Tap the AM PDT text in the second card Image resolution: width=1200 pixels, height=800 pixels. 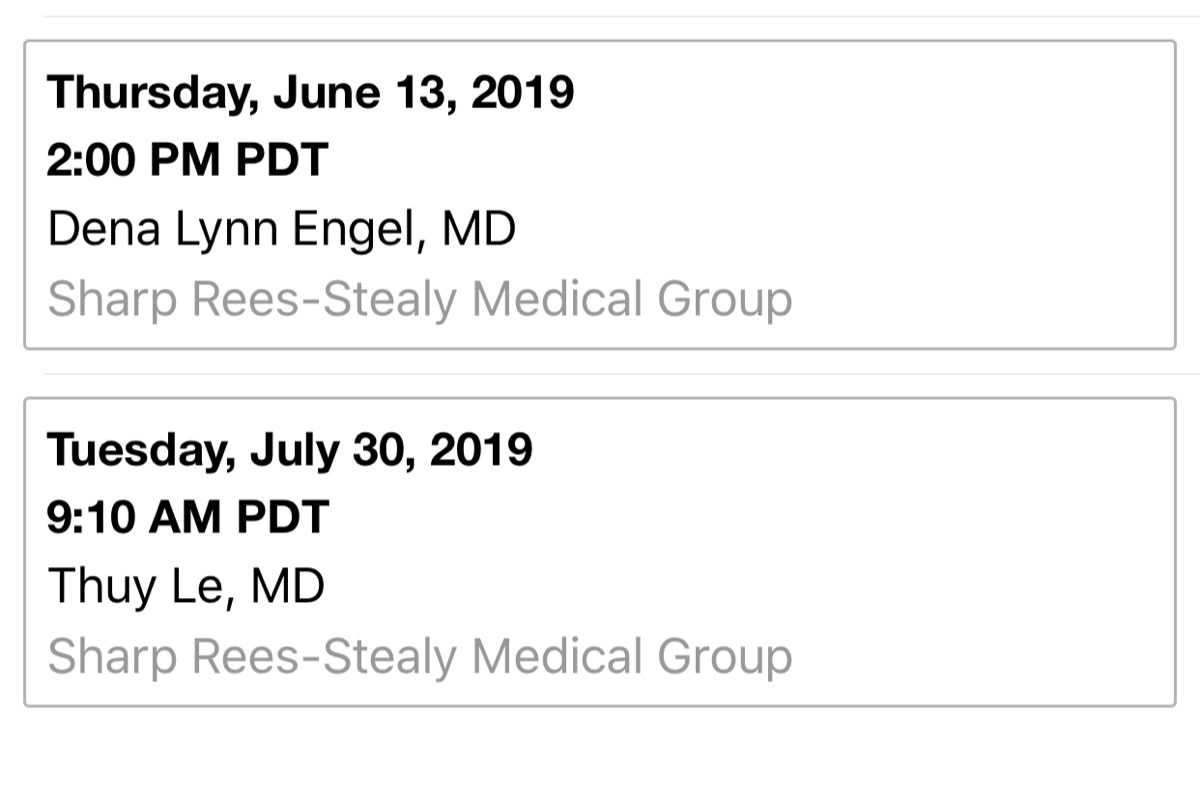(x=238, y=518)
